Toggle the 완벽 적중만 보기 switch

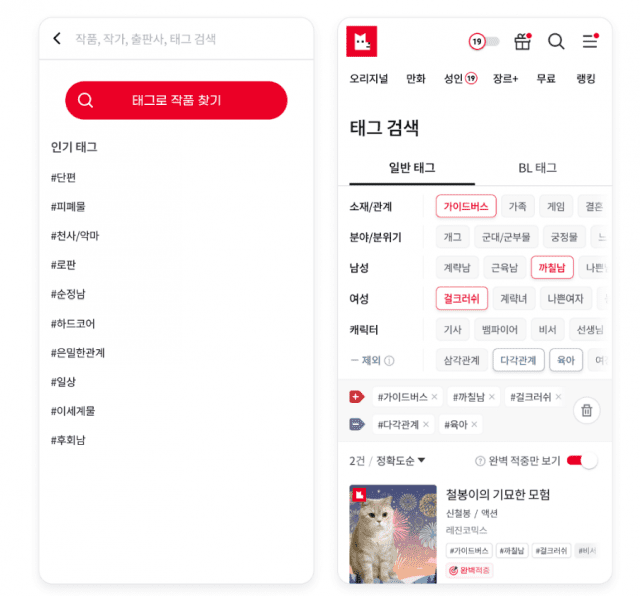click(582, 461)
